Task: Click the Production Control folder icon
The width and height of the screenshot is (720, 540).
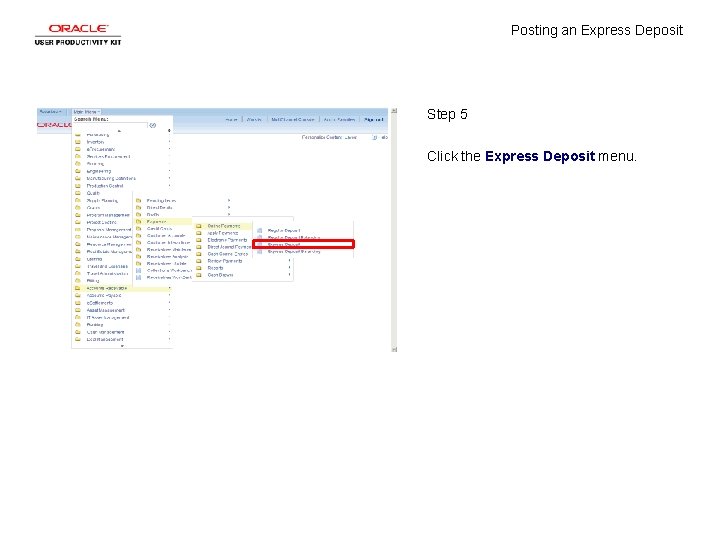Action: [x=78, y=186]
